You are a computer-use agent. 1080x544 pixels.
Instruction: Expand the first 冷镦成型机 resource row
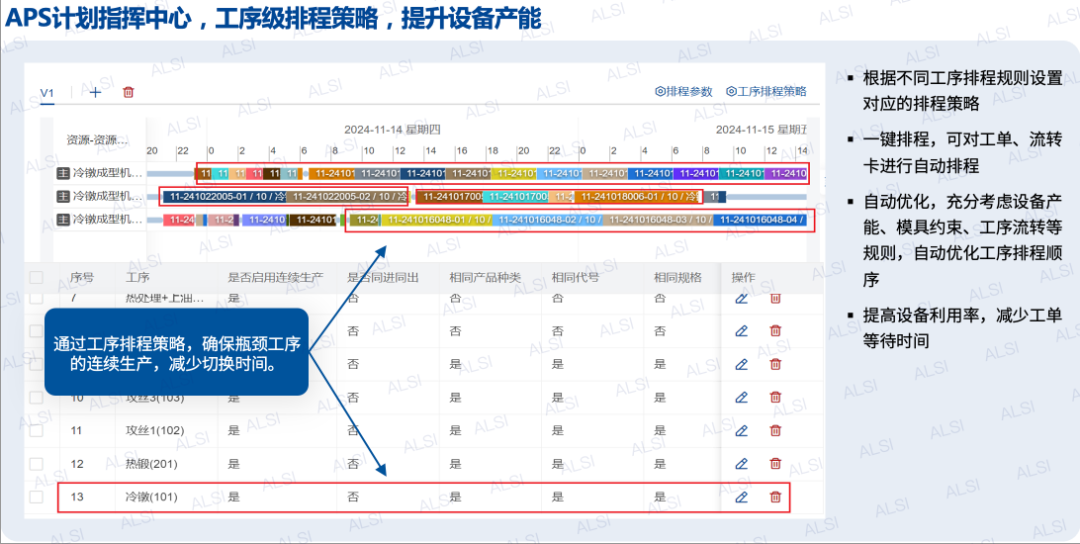click(62, 173)
